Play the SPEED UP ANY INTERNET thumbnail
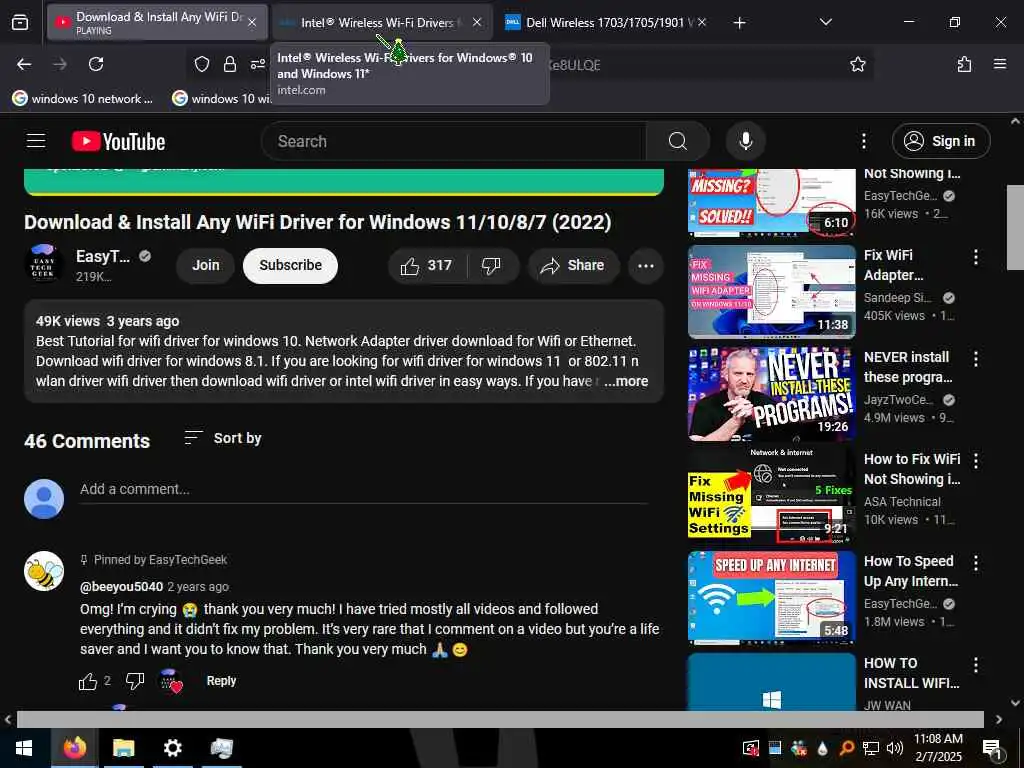1024x768 pixels. (x=772, y=598)
